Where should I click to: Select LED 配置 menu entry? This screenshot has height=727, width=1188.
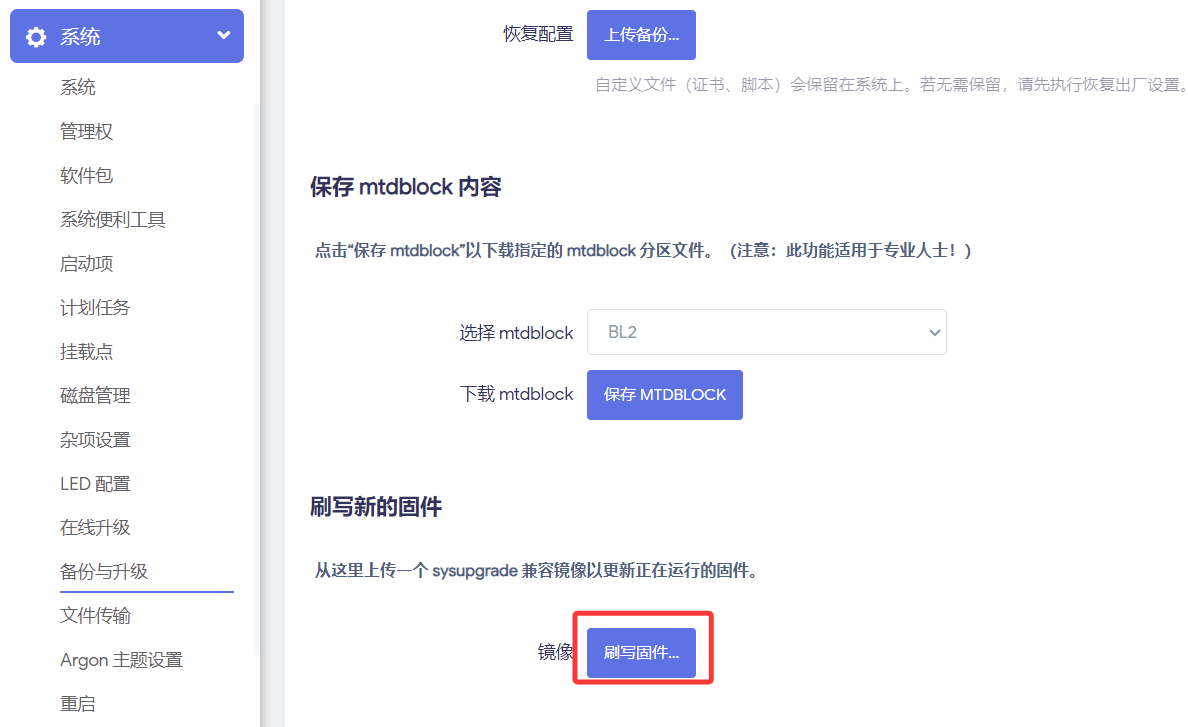click(x=95, y=484)
